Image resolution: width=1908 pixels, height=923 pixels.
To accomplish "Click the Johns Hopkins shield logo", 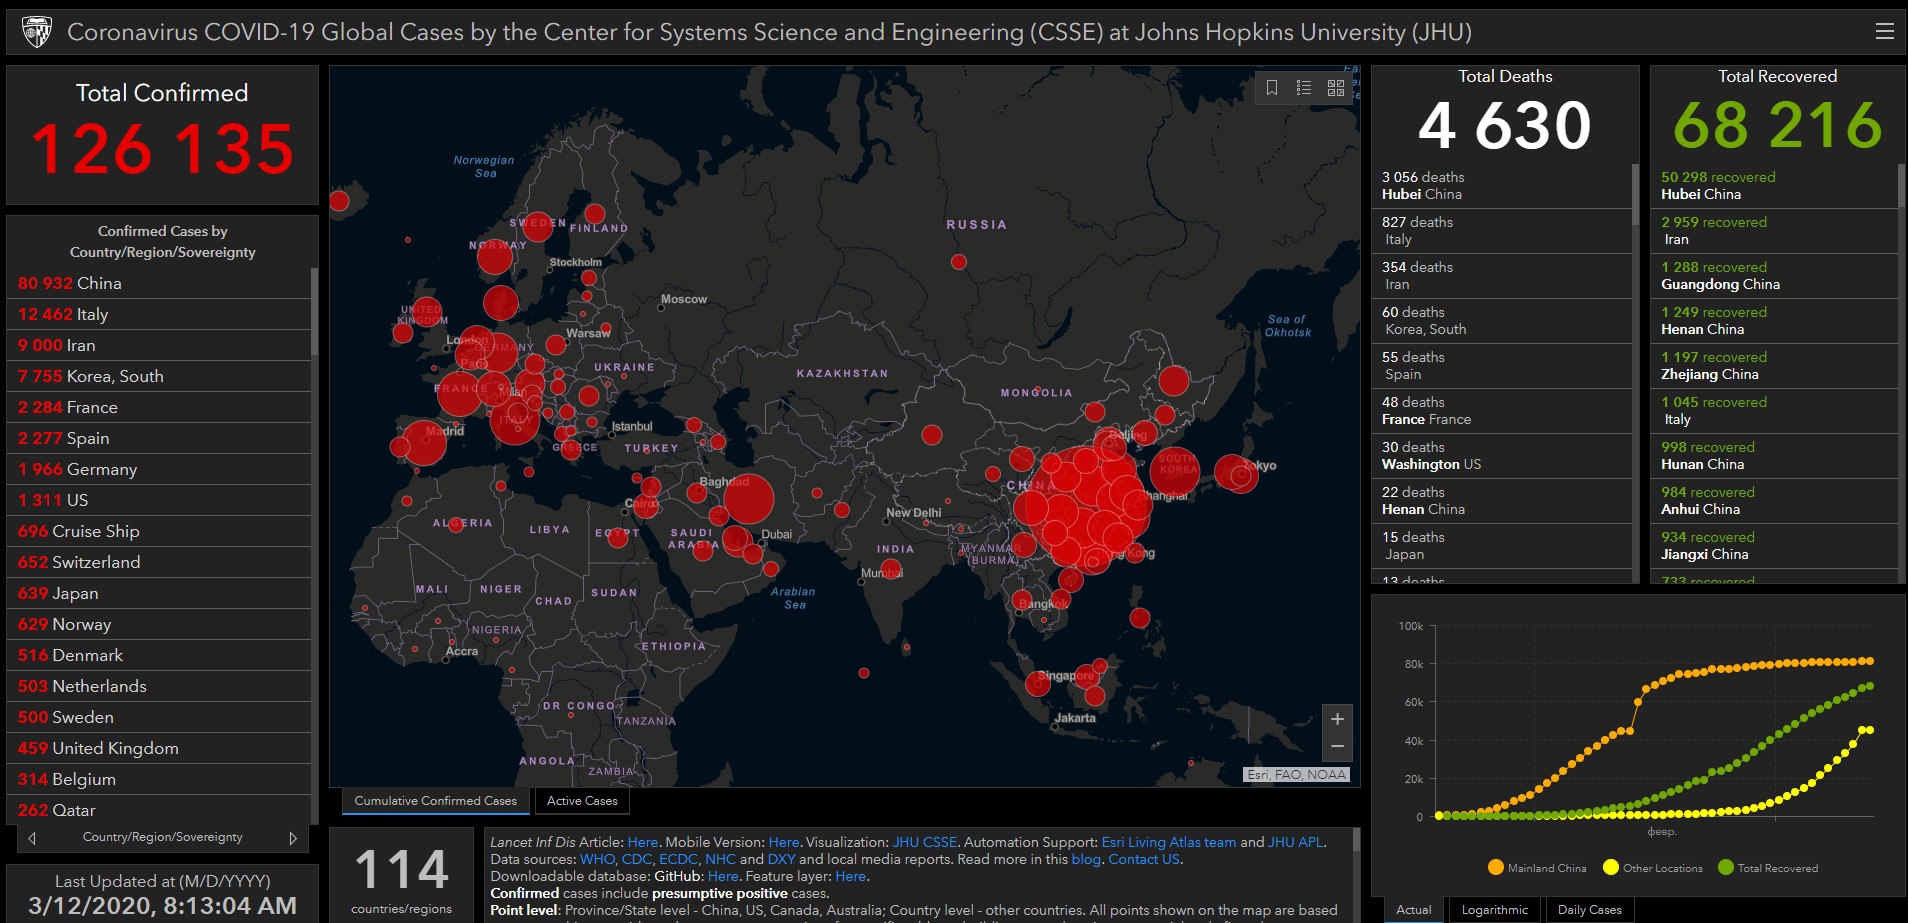I will (x=37, y=32).
